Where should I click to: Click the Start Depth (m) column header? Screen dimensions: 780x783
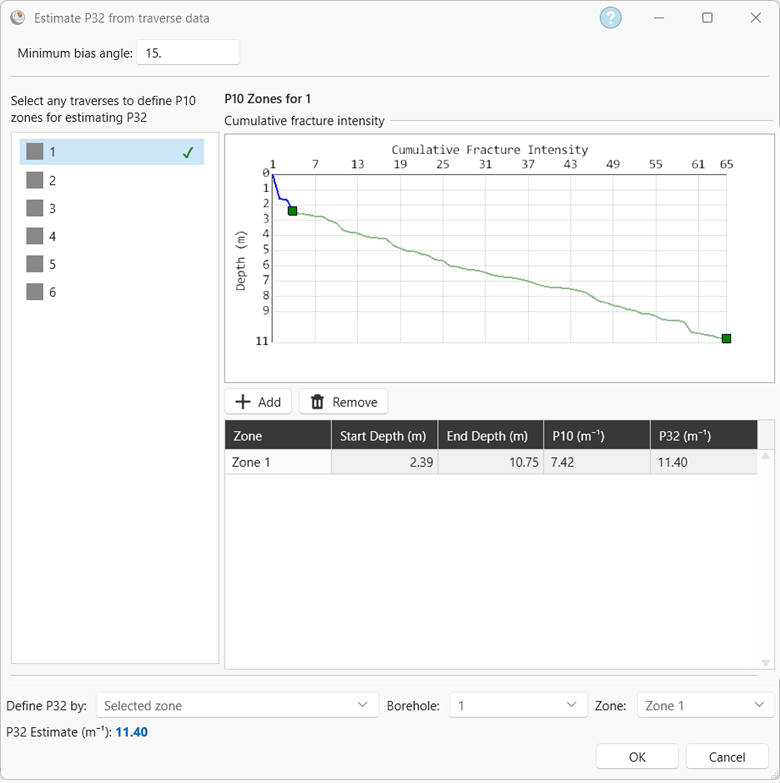point(385,435)
